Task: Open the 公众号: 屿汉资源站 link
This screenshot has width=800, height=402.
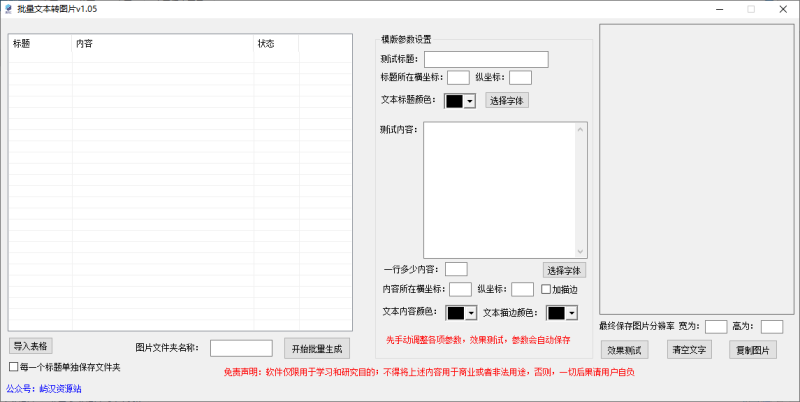Action: [x=44, y=389]
